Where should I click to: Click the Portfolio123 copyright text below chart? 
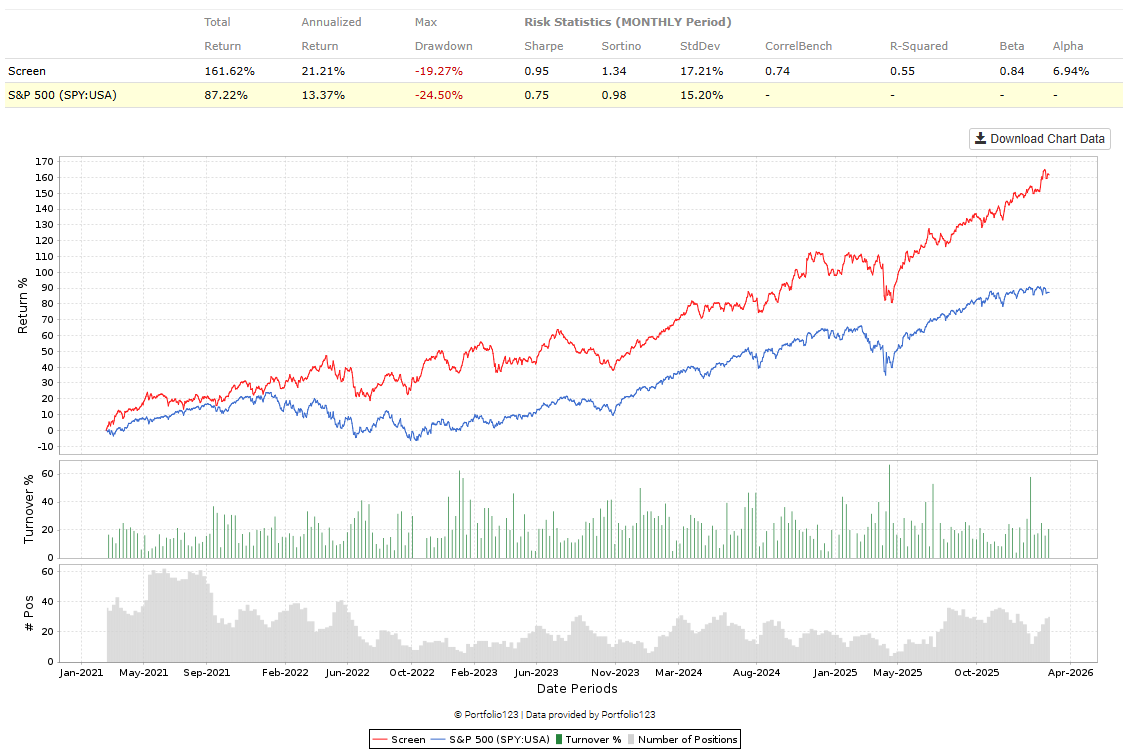(554, 715)
